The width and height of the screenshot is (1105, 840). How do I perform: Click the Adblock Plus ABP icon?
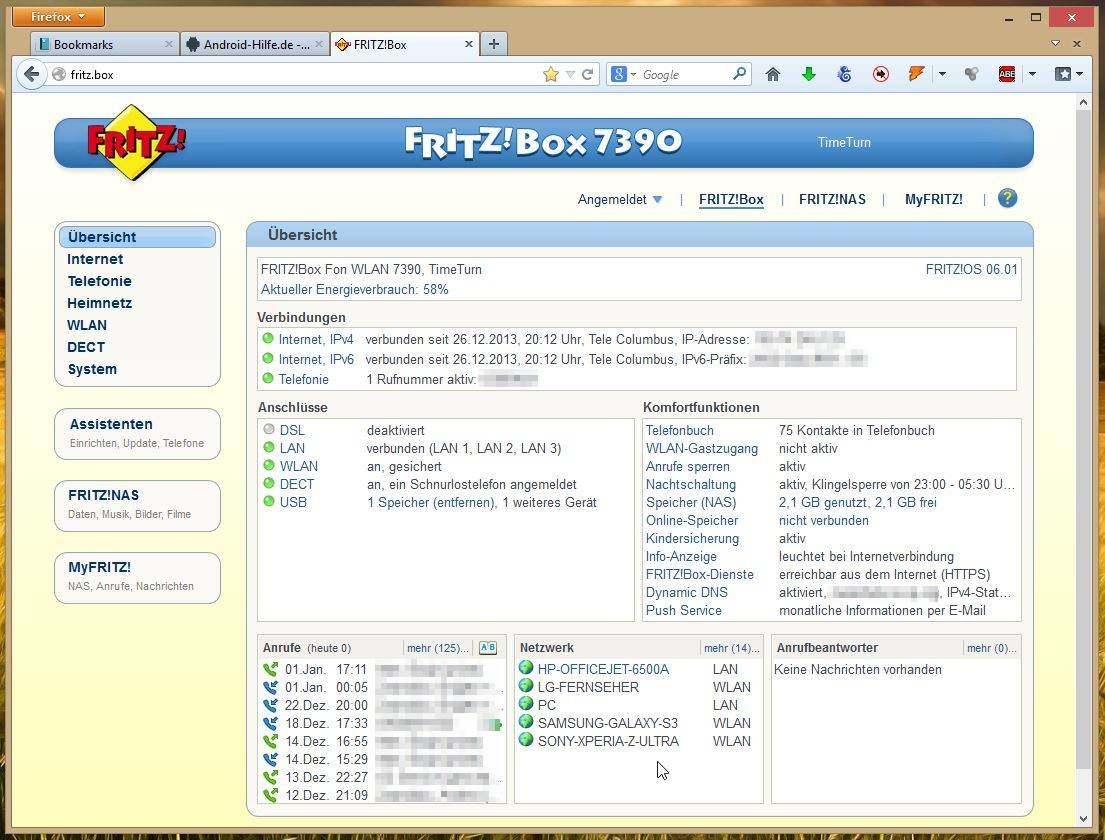(x=1007, y=74)
